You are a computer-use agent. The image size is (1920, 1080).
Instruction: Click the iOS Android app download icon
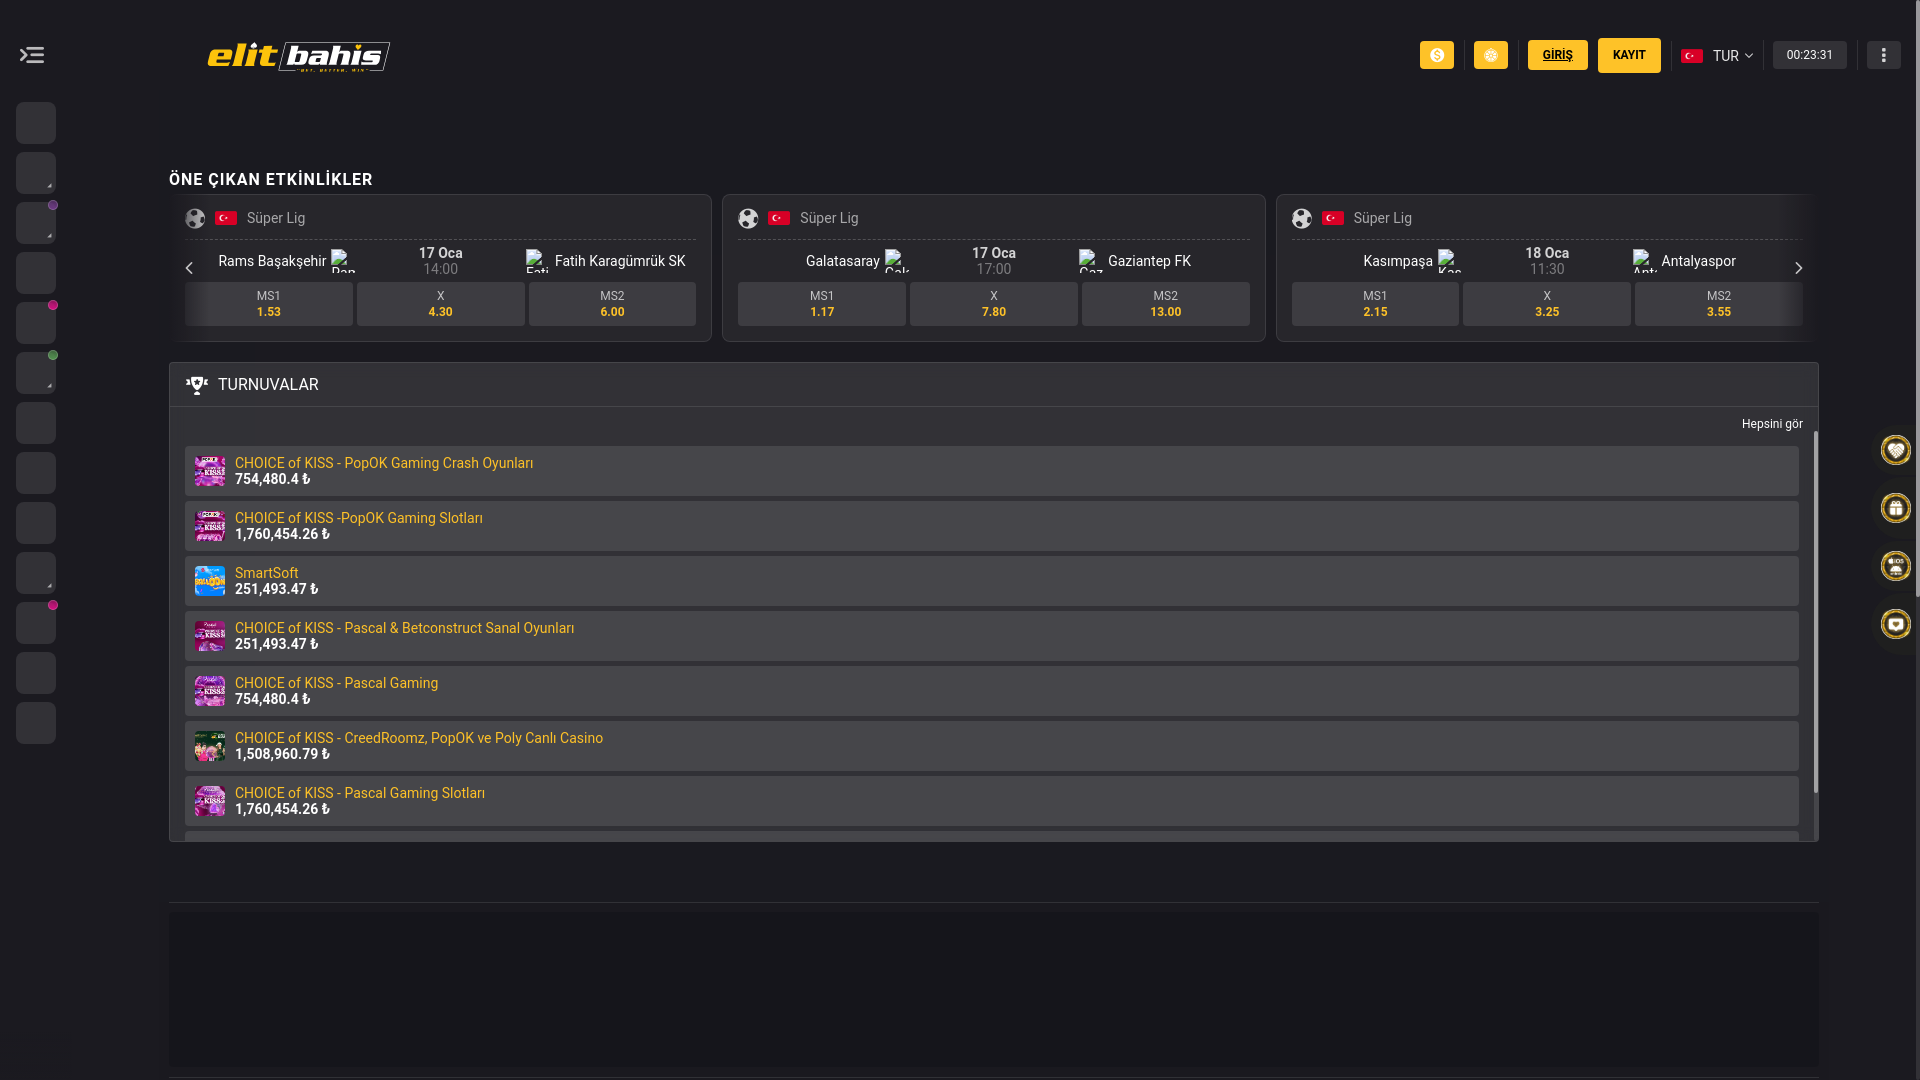point(1896,566)
